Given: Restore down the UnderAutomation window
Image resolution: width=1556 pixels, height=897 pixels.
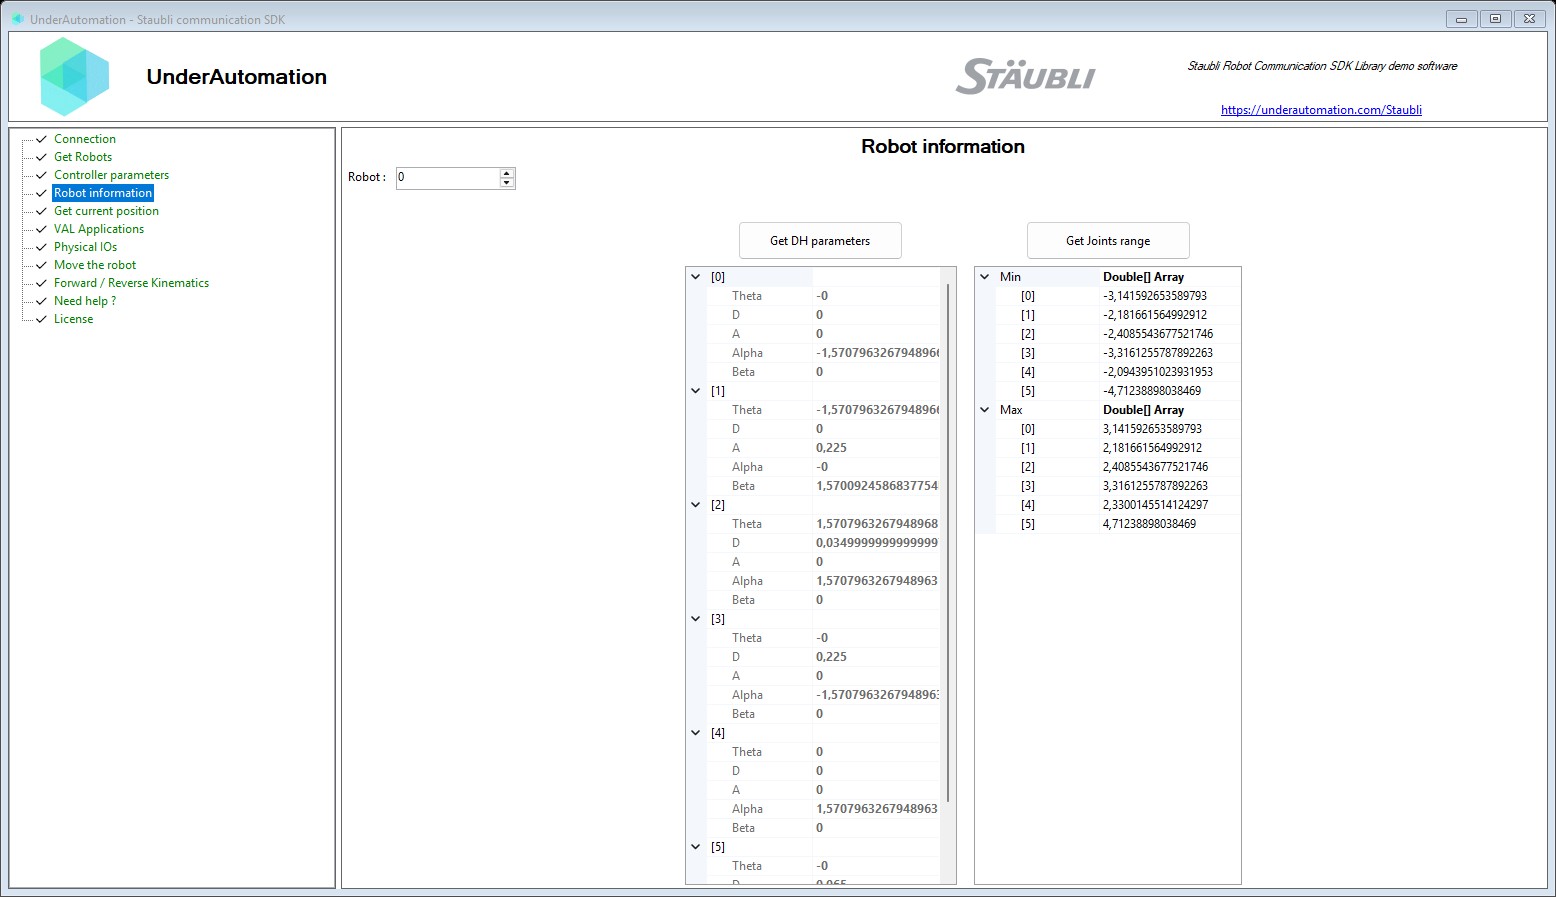Looking at the screenshot, I should click(x=1496, y=19).
